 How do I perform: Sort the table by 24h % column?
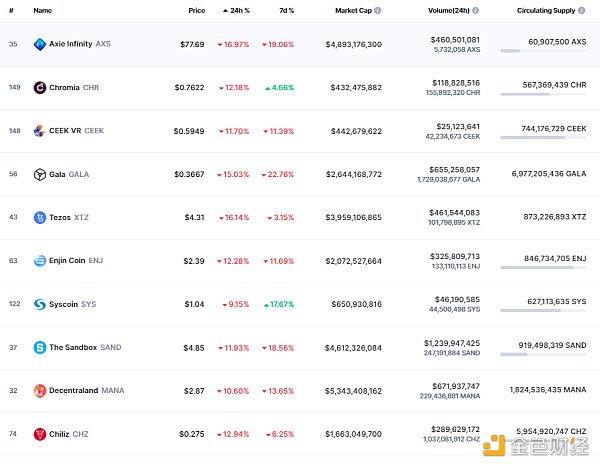click(x=236, y=11)
